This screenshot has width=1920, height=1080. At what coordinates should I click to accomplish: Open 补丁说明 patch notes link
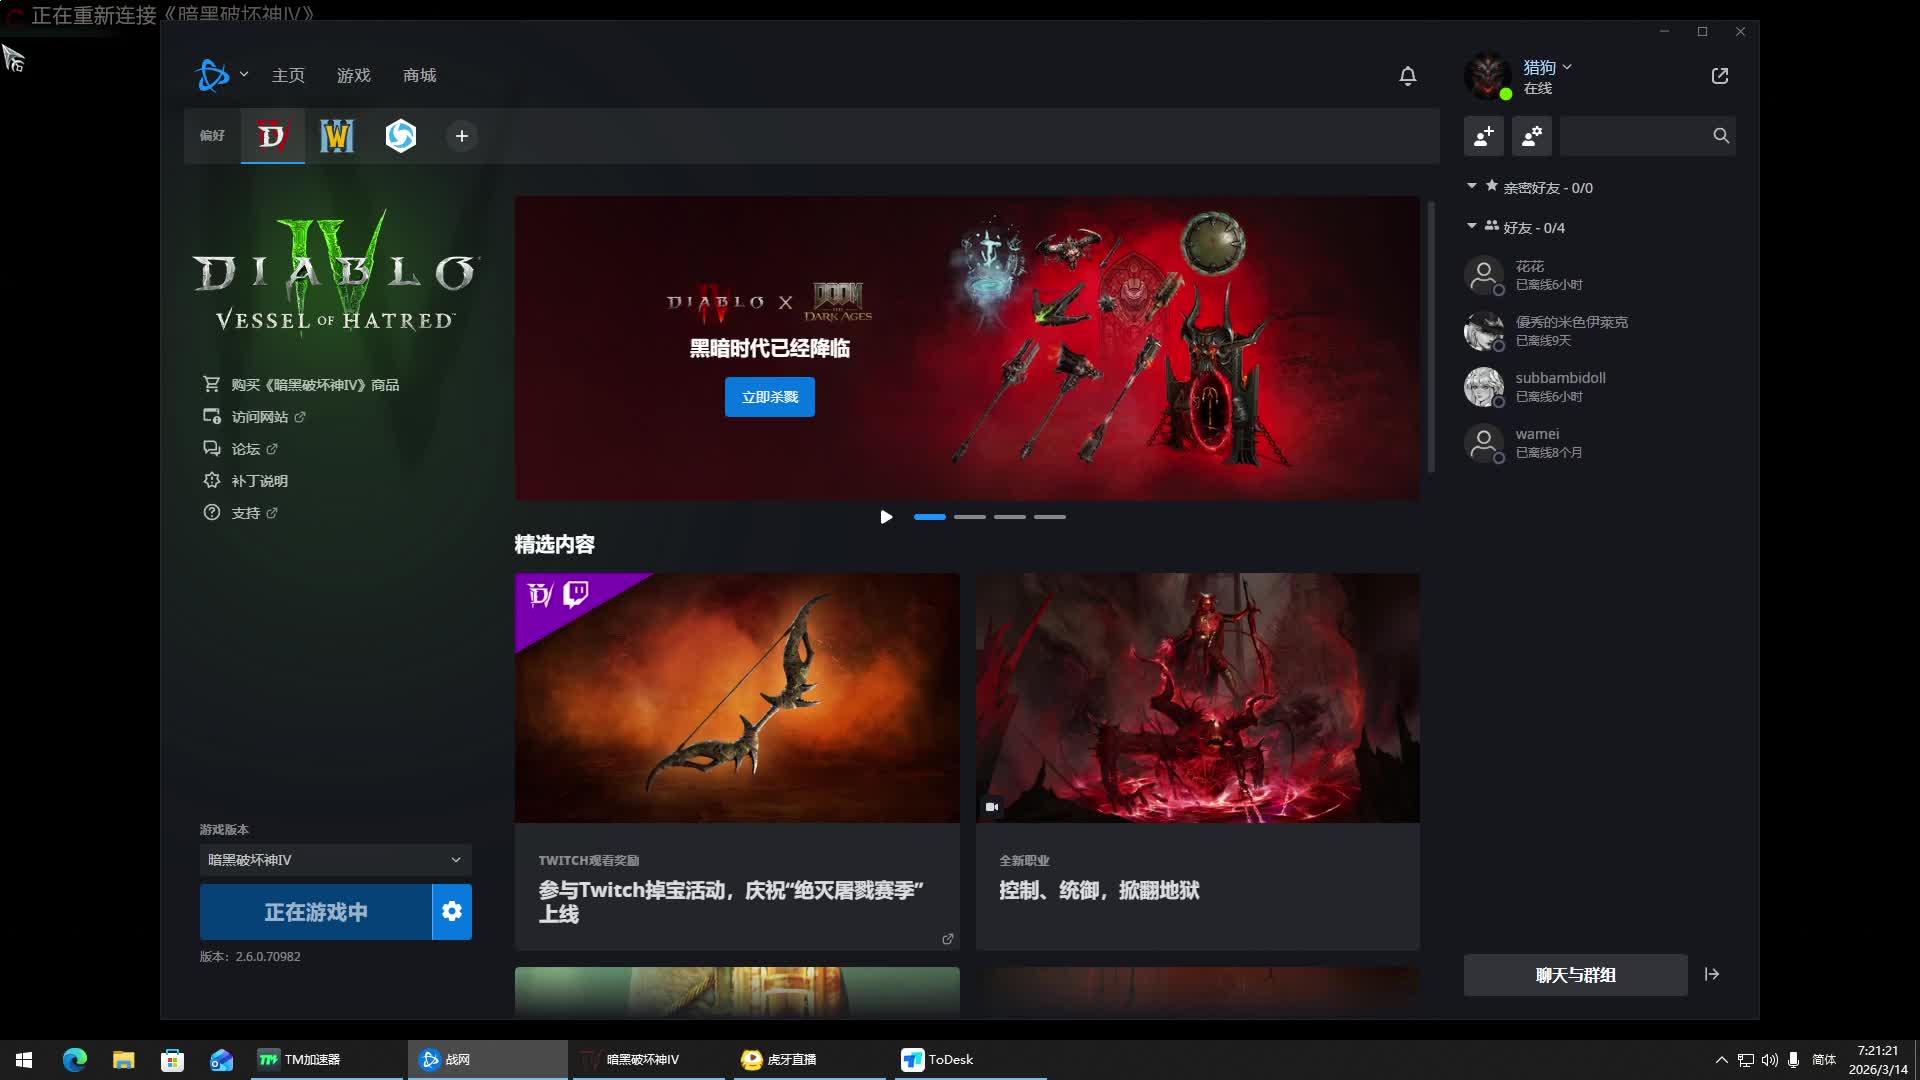pos(259,481)
